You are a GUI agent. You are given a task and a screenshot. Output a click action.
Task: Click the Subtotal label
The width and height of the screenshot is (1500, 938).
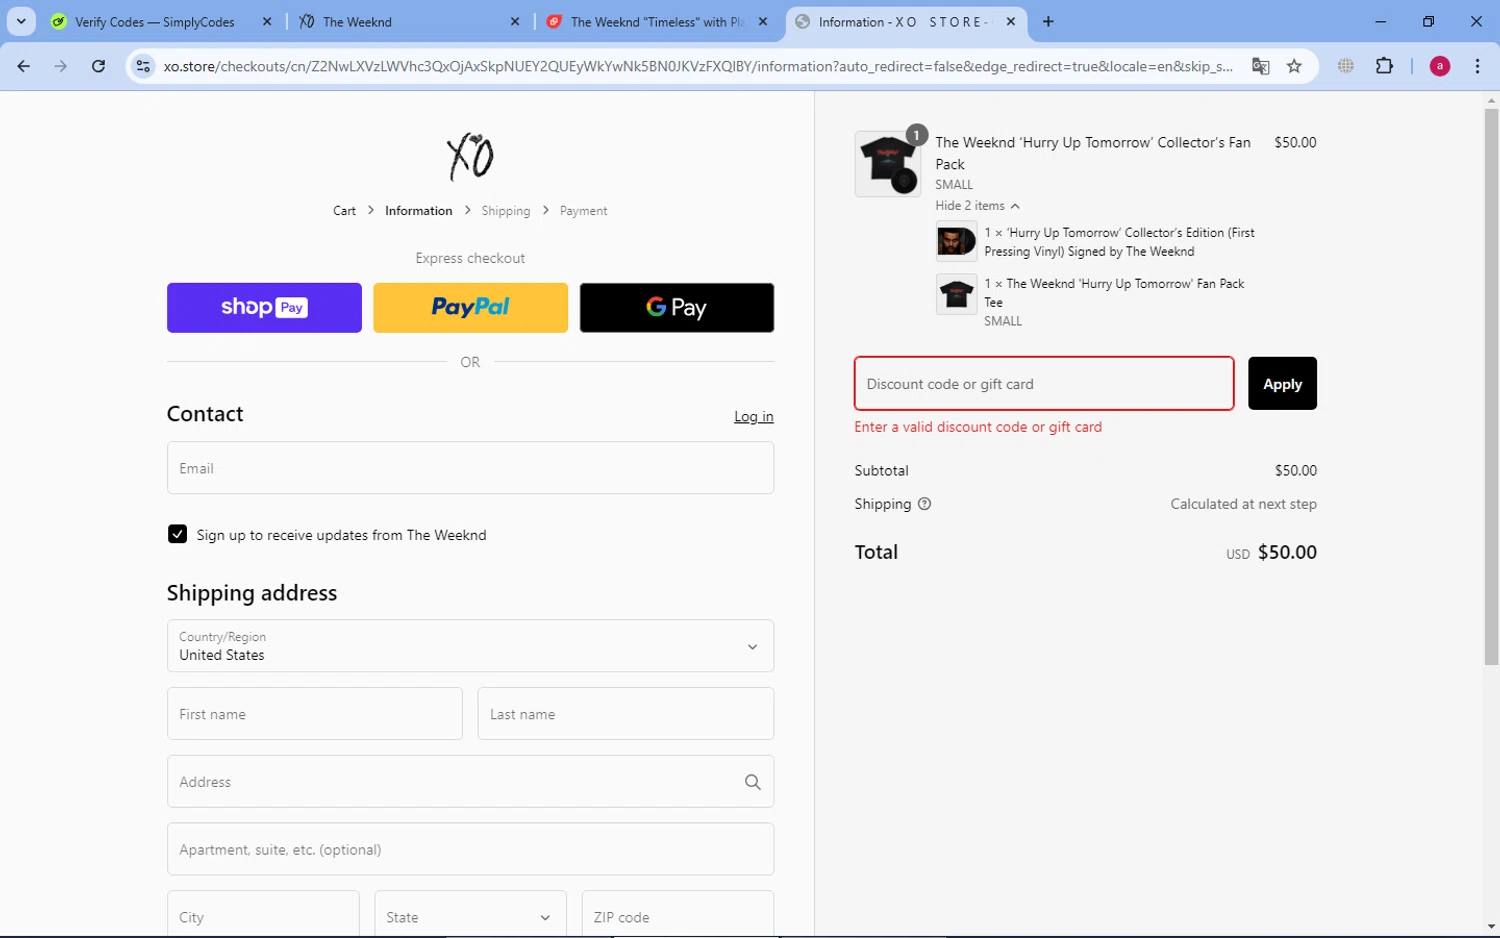[881, 471]
